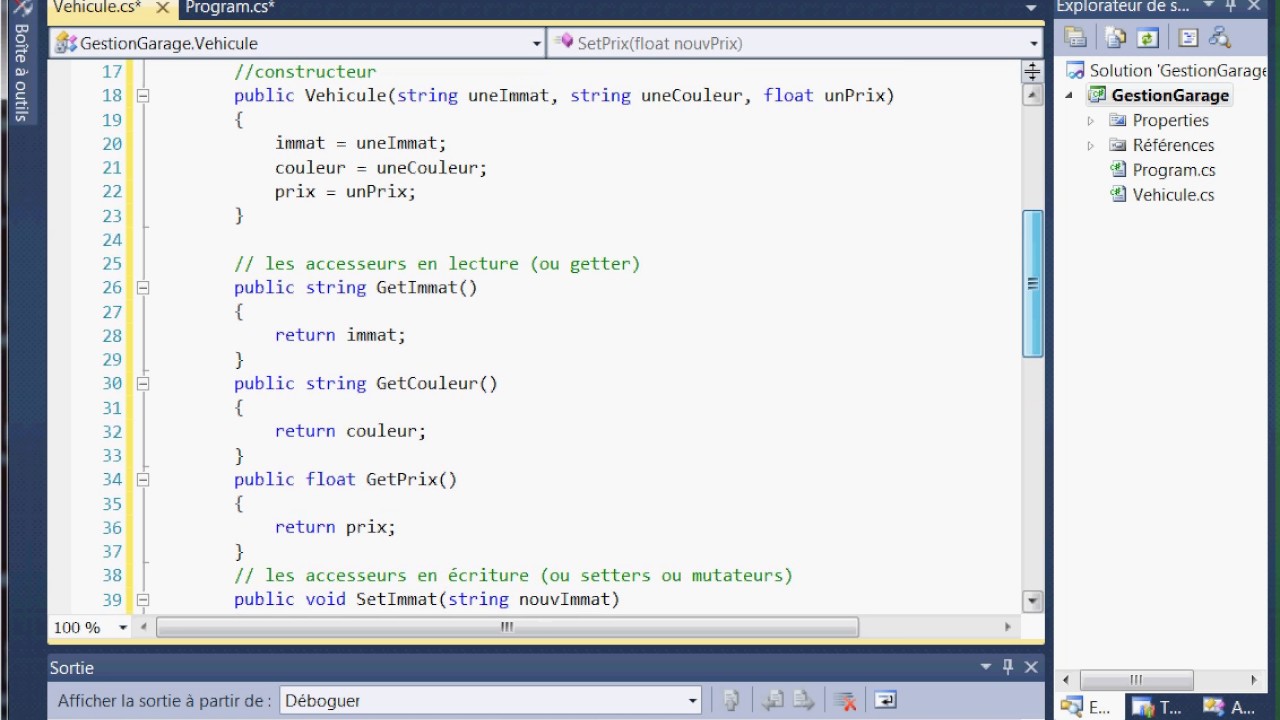Click the Properties folder icon
Viewport: 1280px width, 720px height.
point(1118,120)
